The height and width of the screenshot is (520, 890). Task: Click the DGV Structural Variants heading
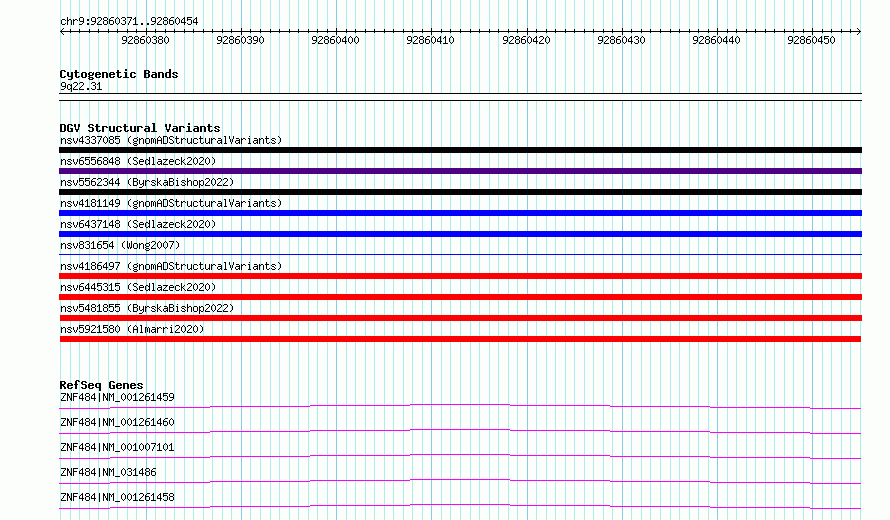click(x=140, y=128)
